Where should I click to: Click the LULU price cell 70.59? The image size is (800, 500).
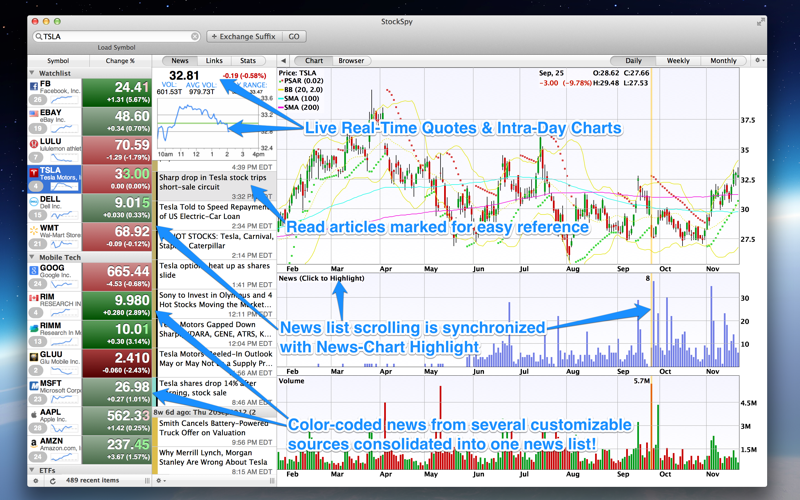click(117, 151)
